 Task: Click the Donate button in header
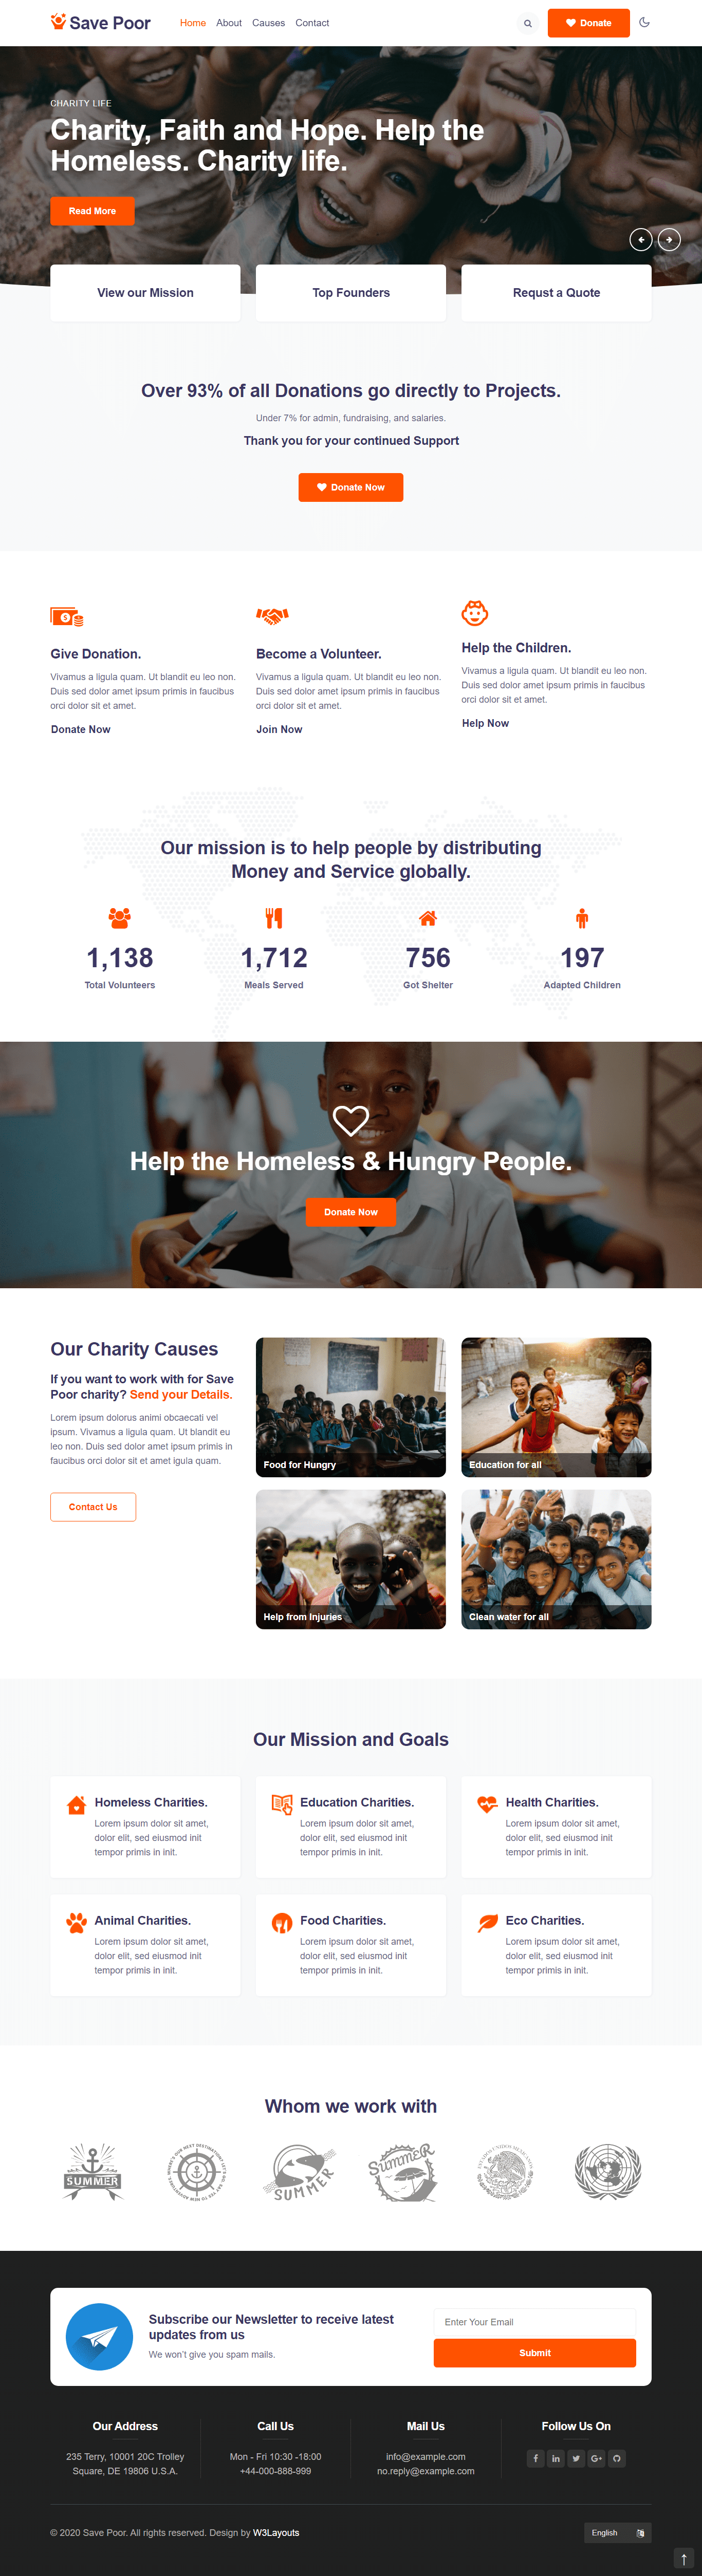[589, 23]
